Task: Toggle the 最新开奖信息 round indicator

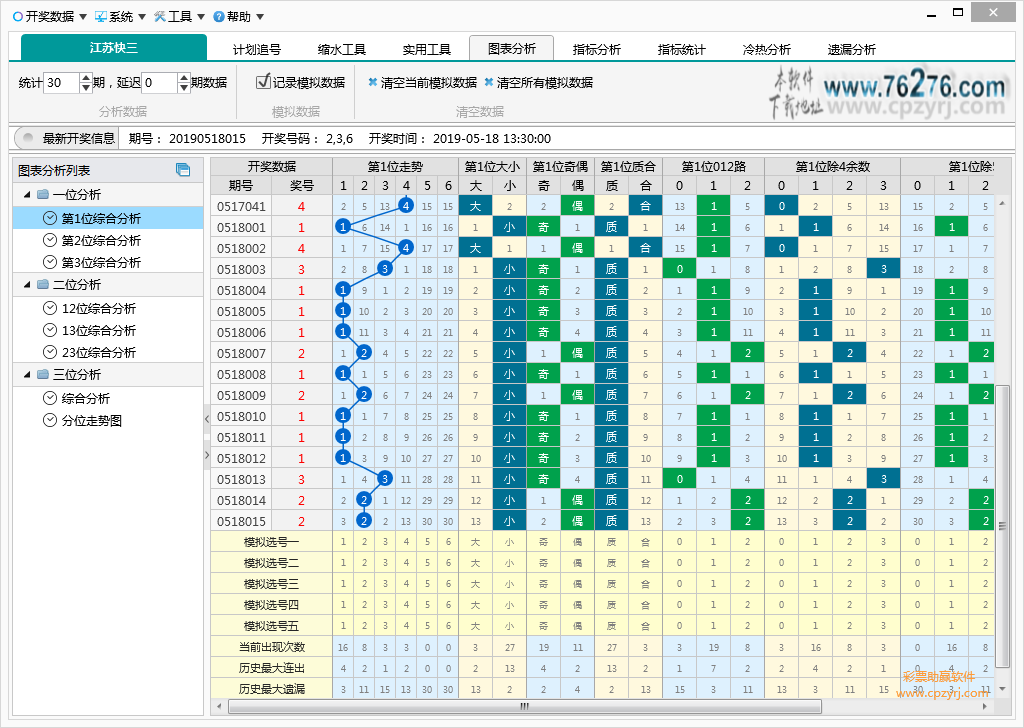Action: (x=28, y=138)
